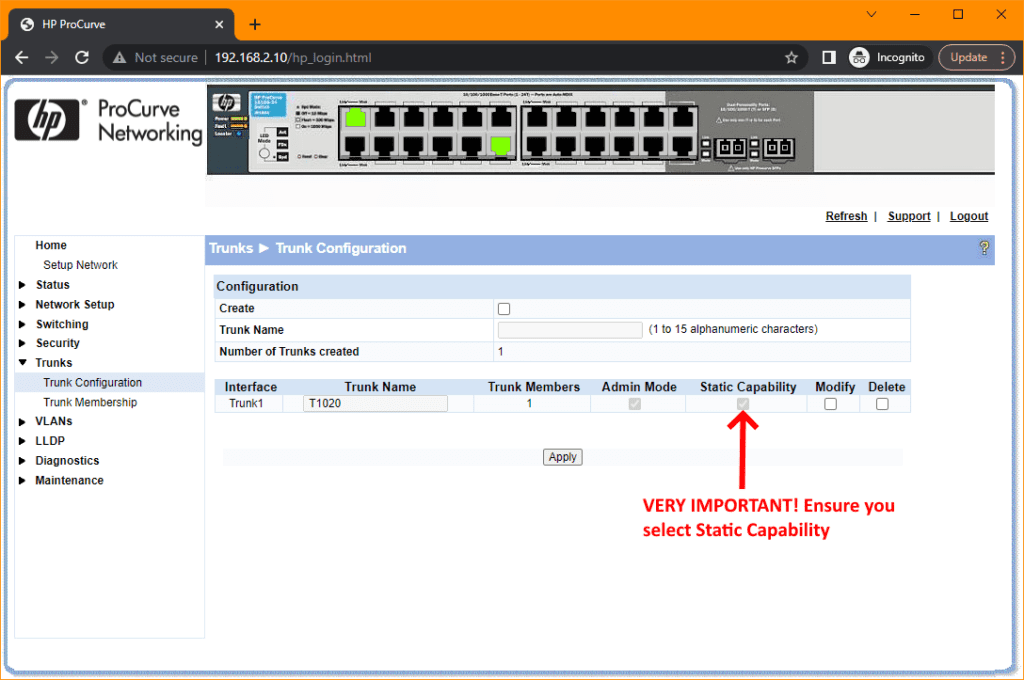Screen dimensions: 1024x680
Task: Click the Incognito profile icon
Action: point(859,57)
